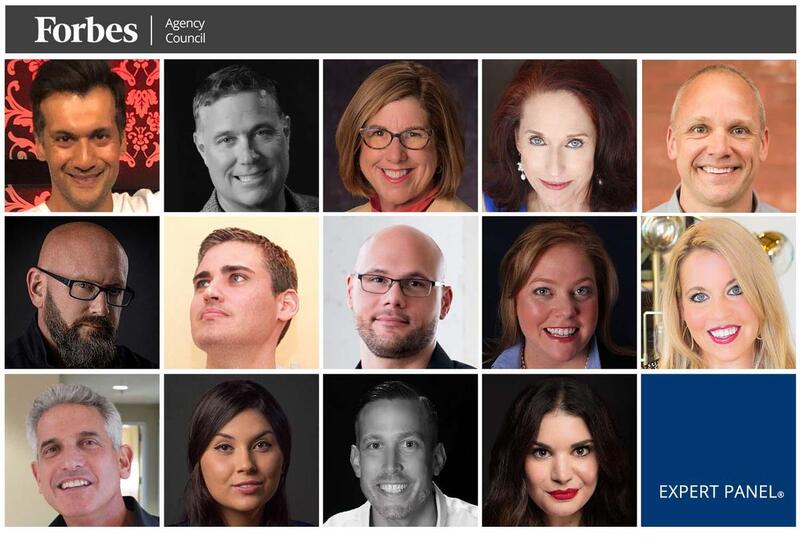Select the blonde woman with pink lipstick portrait
Screen dimensions: 800x546
click(718, 292)
